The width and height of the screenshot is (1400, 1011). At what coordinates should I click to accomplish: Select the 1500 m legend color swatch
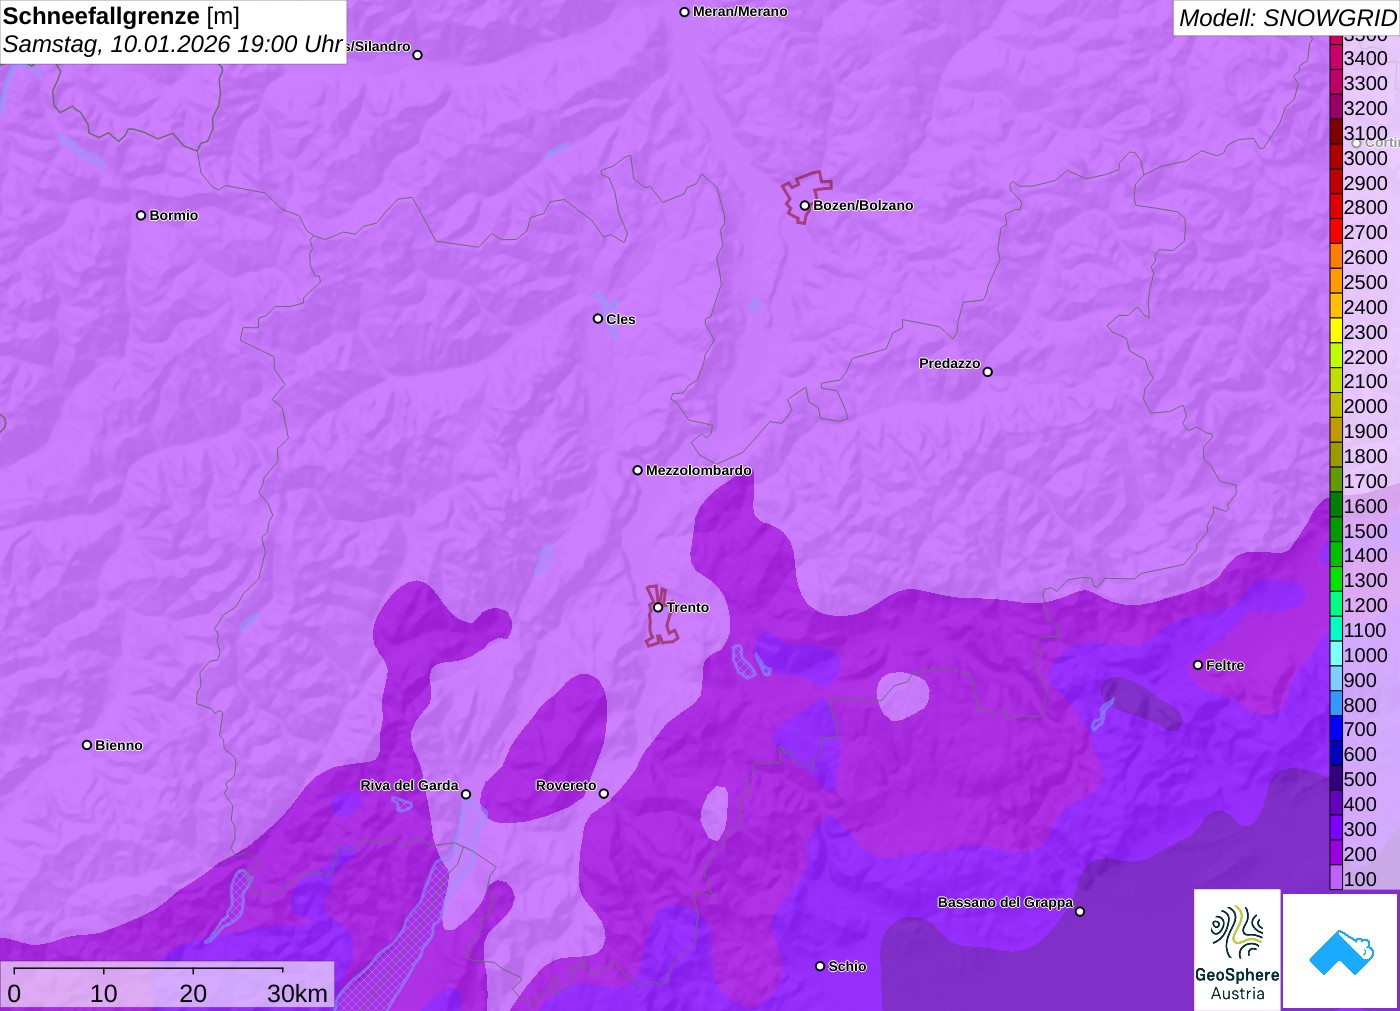pyautogui.click(x=1336, y=530)
